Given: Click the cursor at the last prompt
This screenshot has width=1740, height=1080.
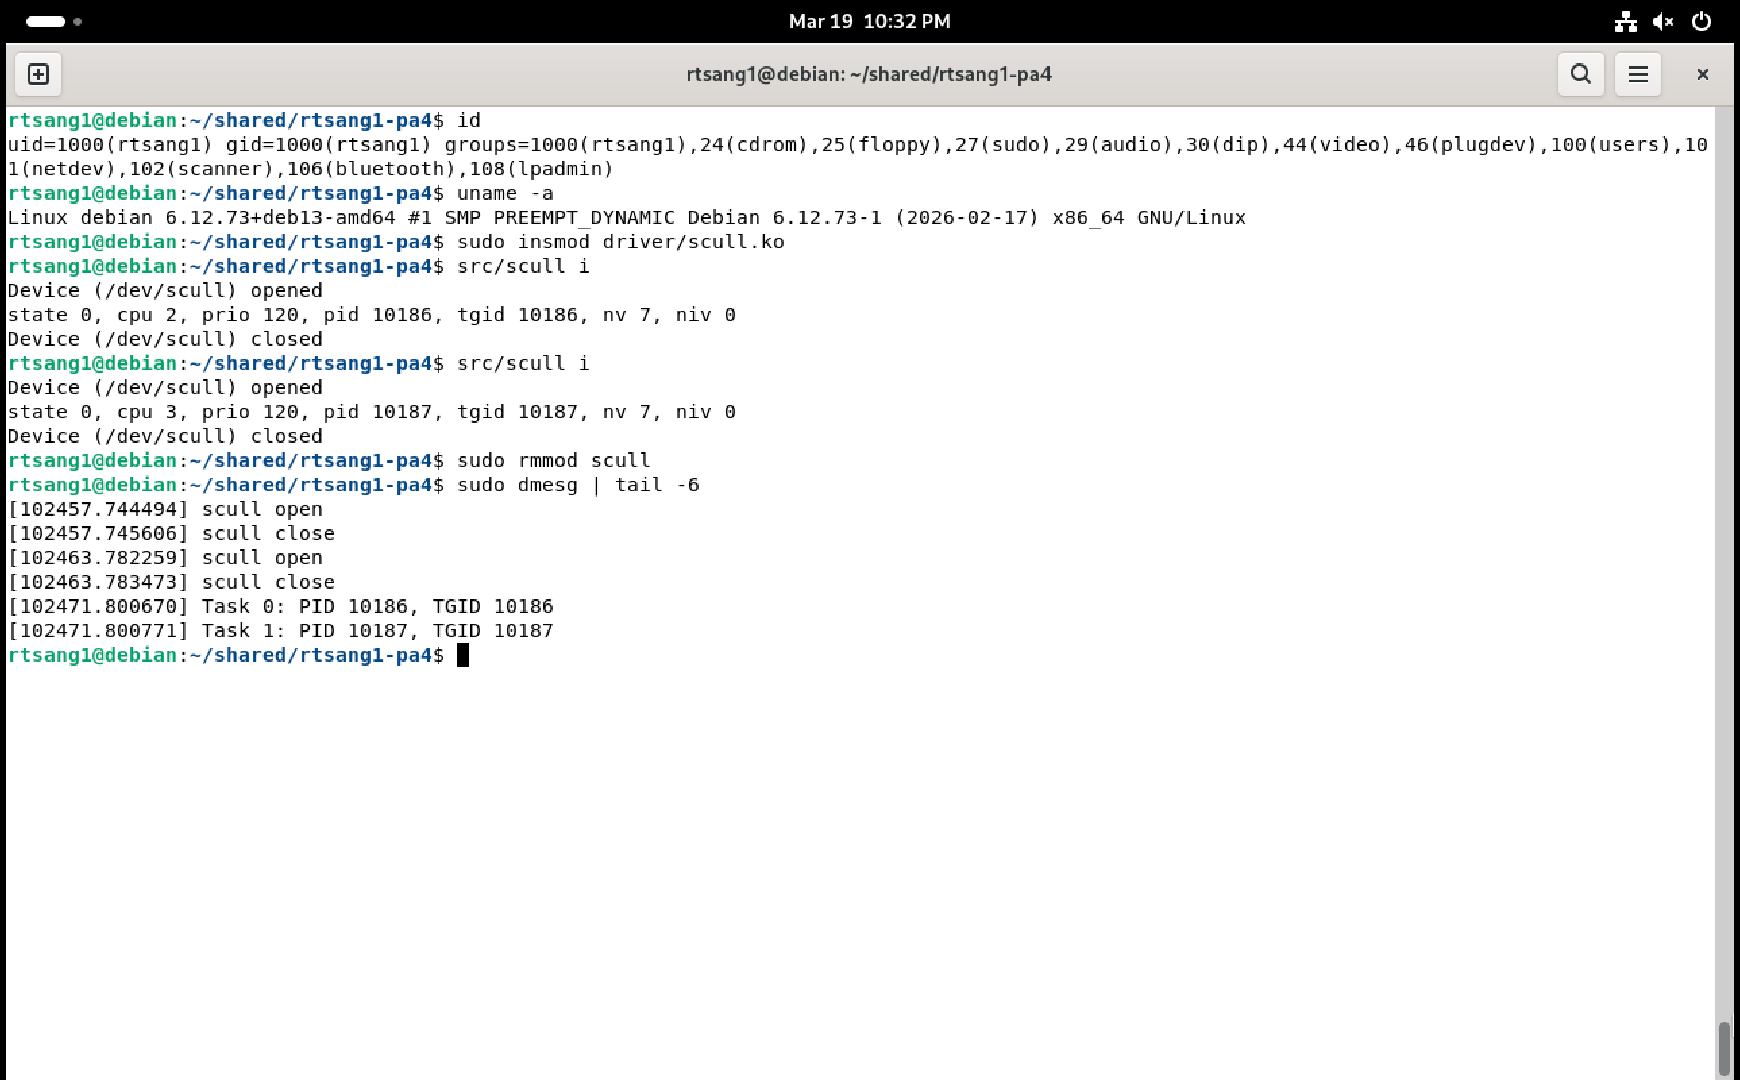Looking at the screenshot, I should (463, 655).
